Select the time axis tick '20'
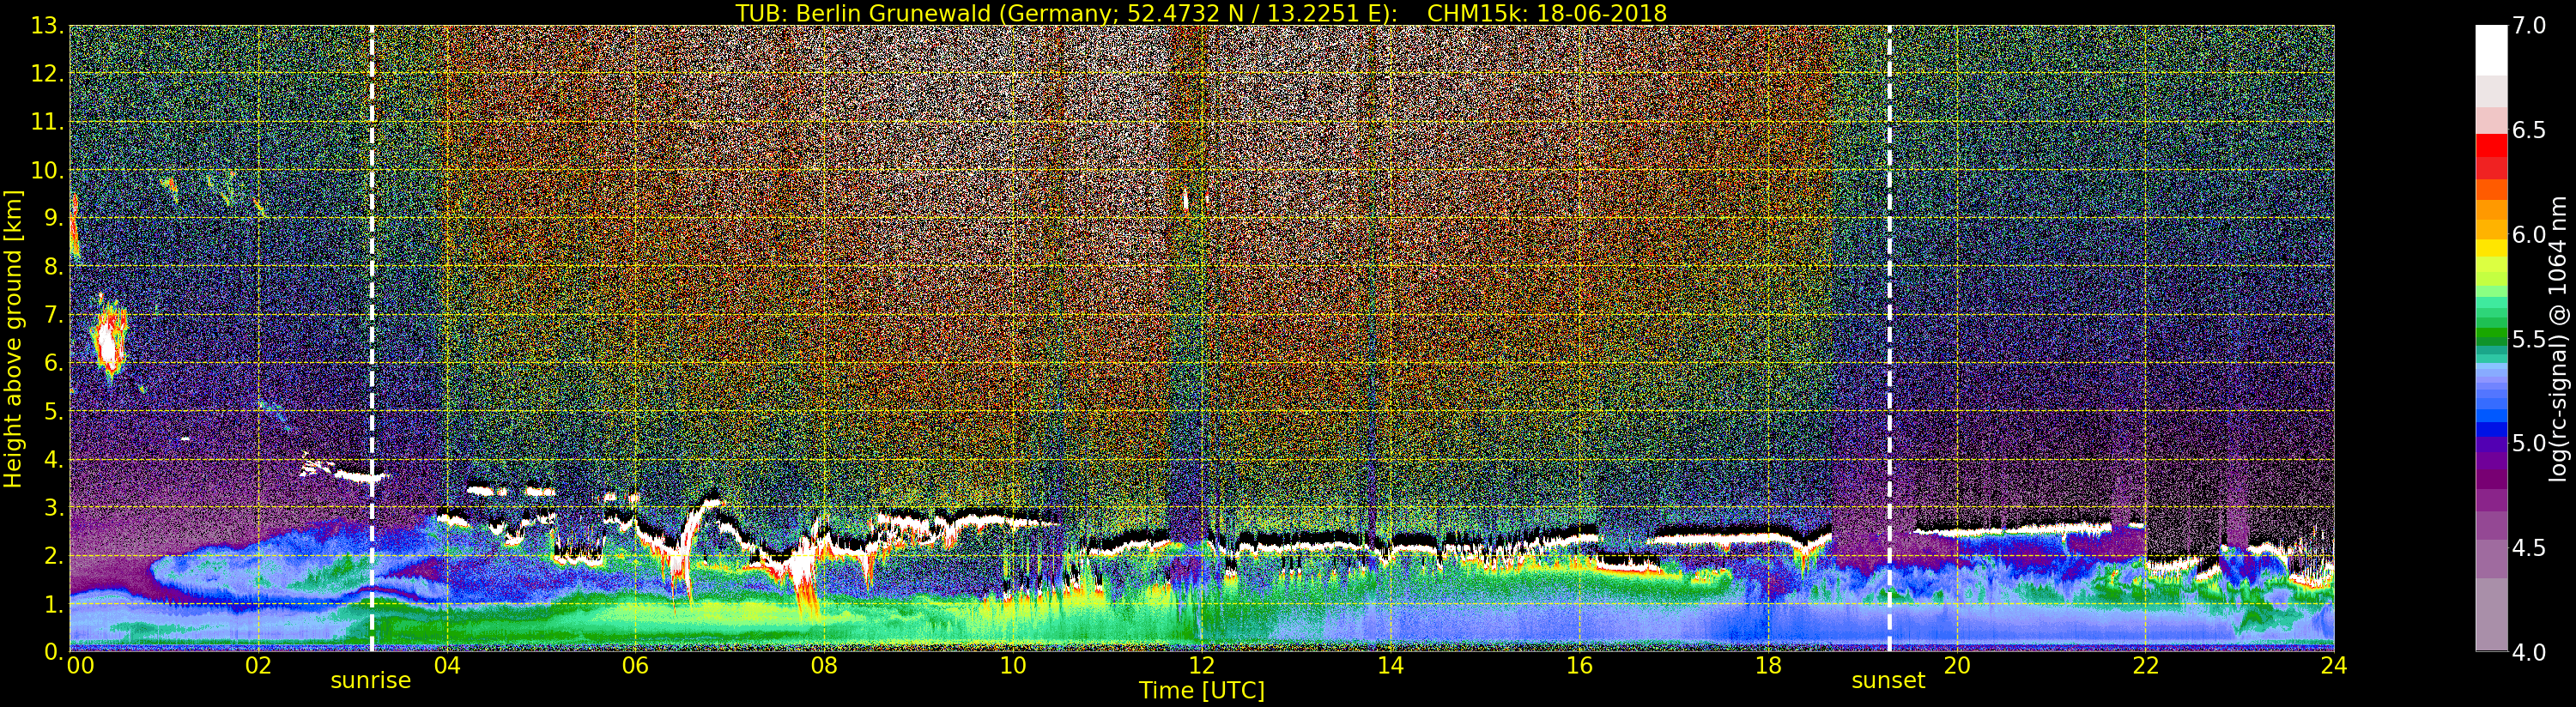Screen dimensions: 2576x707 pos(1957,666)
